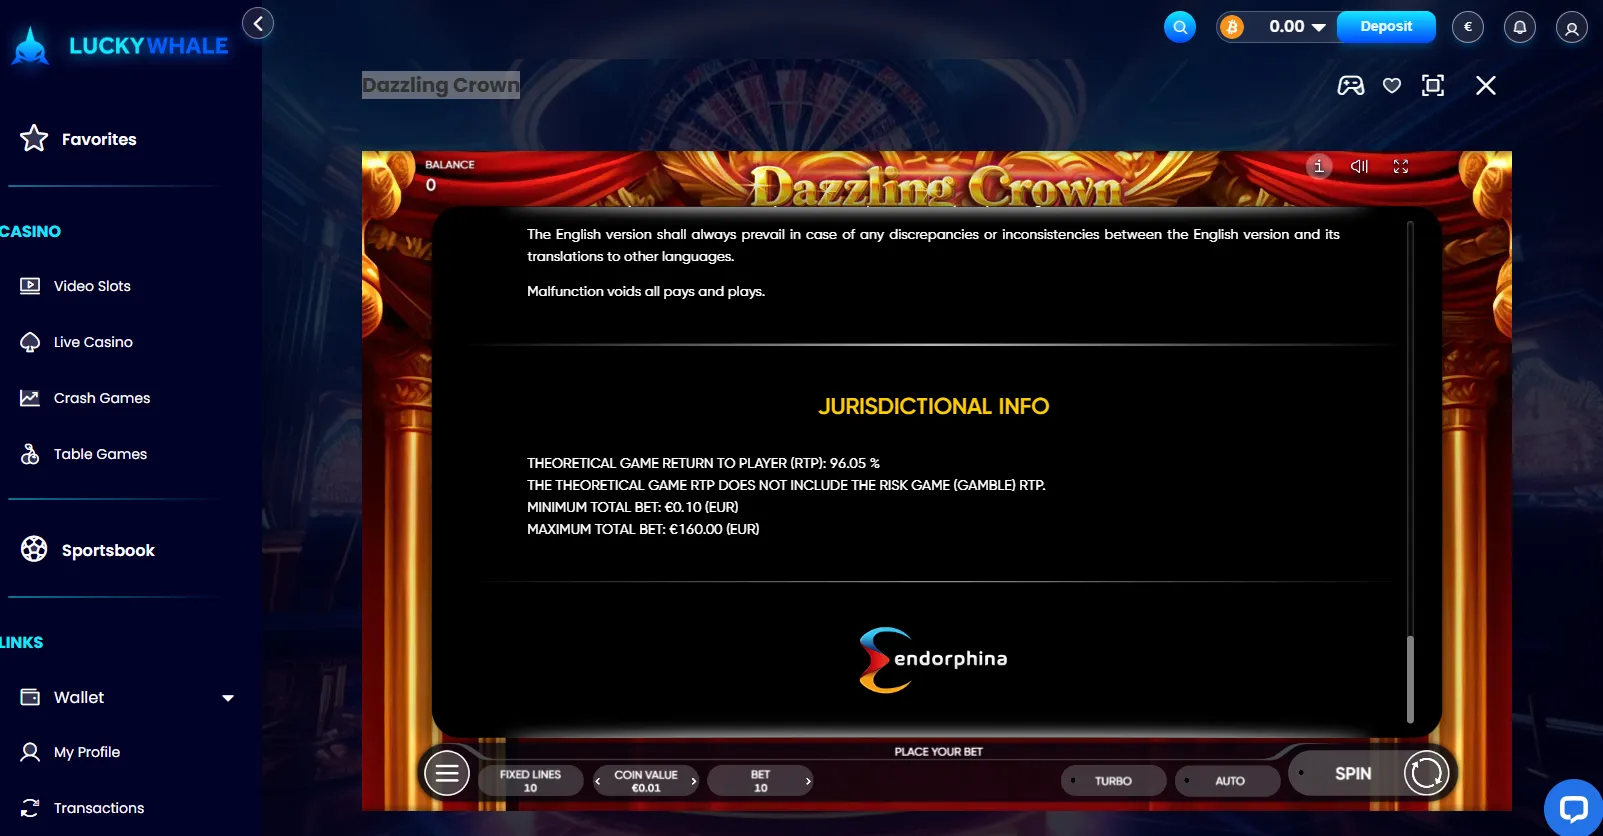Click the game Balance value 0
The width and height of the screenshot is (1603, 836).
(x=431, y=185)
